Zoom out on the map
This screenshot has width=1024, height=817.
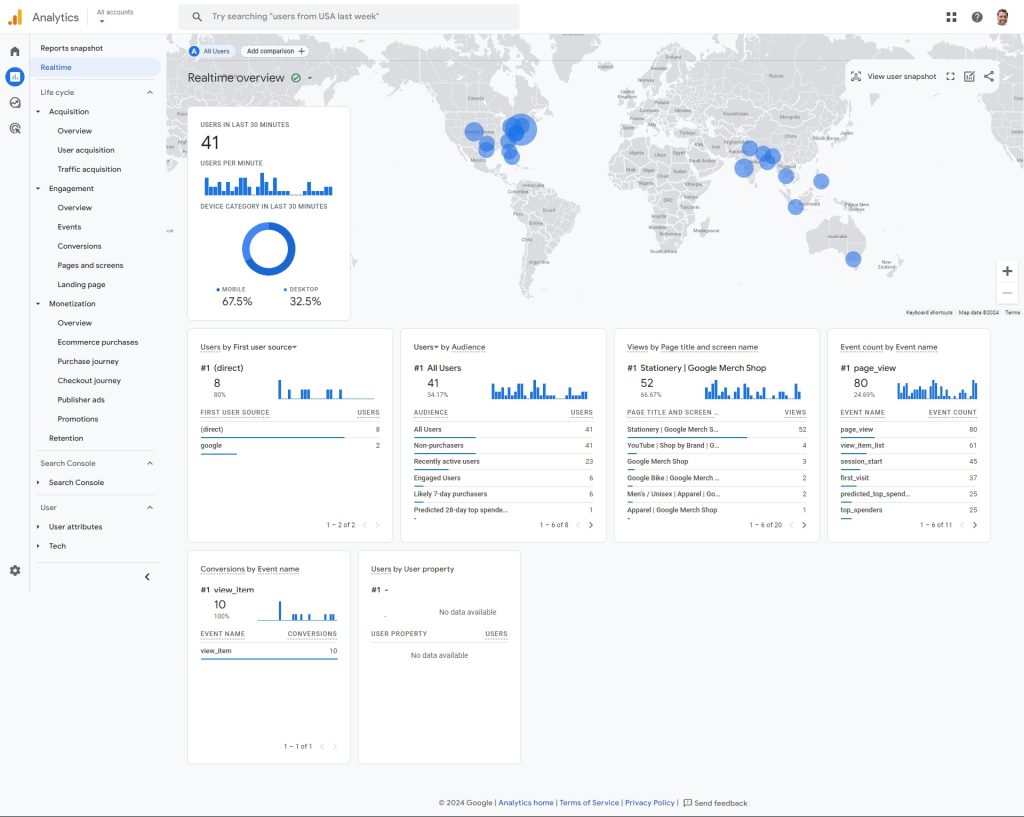(1007, 293)
